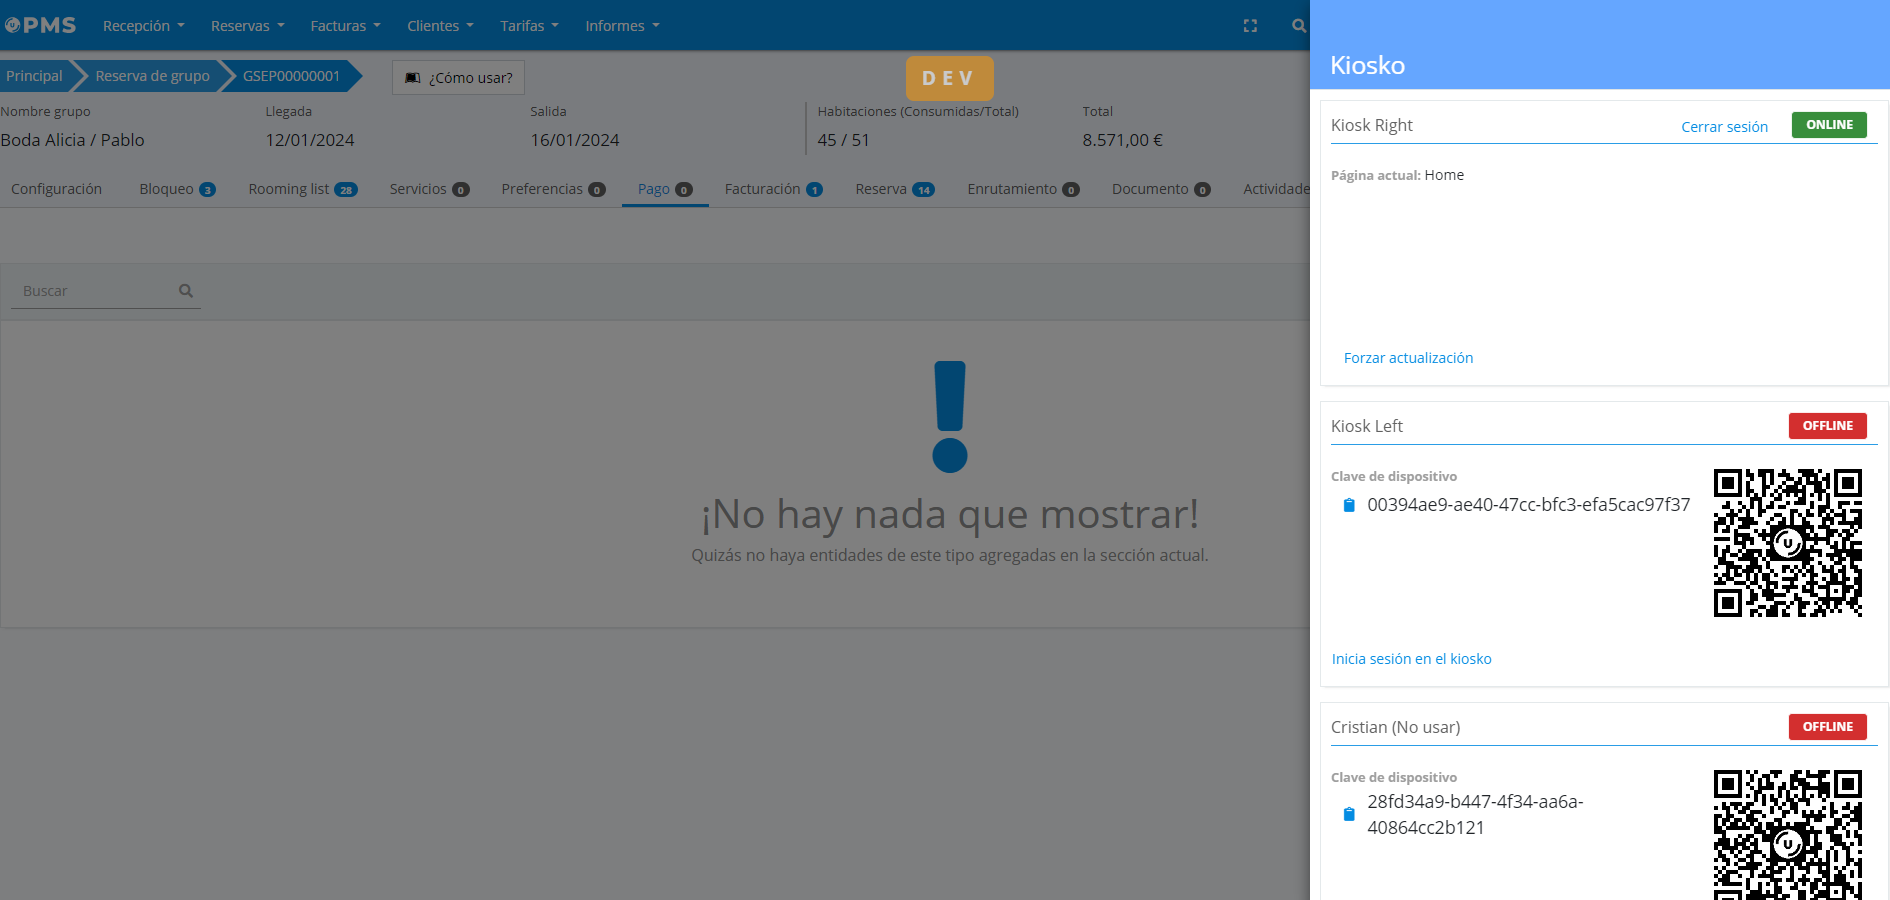
Task: Click departure date 16/01/2024
Action: [x=575, y=140]
